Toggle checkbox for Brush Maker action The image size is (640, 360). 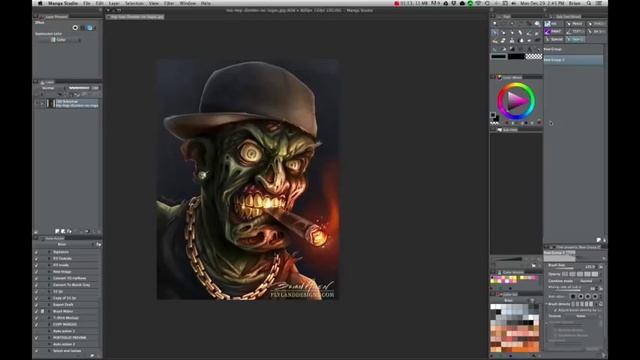36,311
